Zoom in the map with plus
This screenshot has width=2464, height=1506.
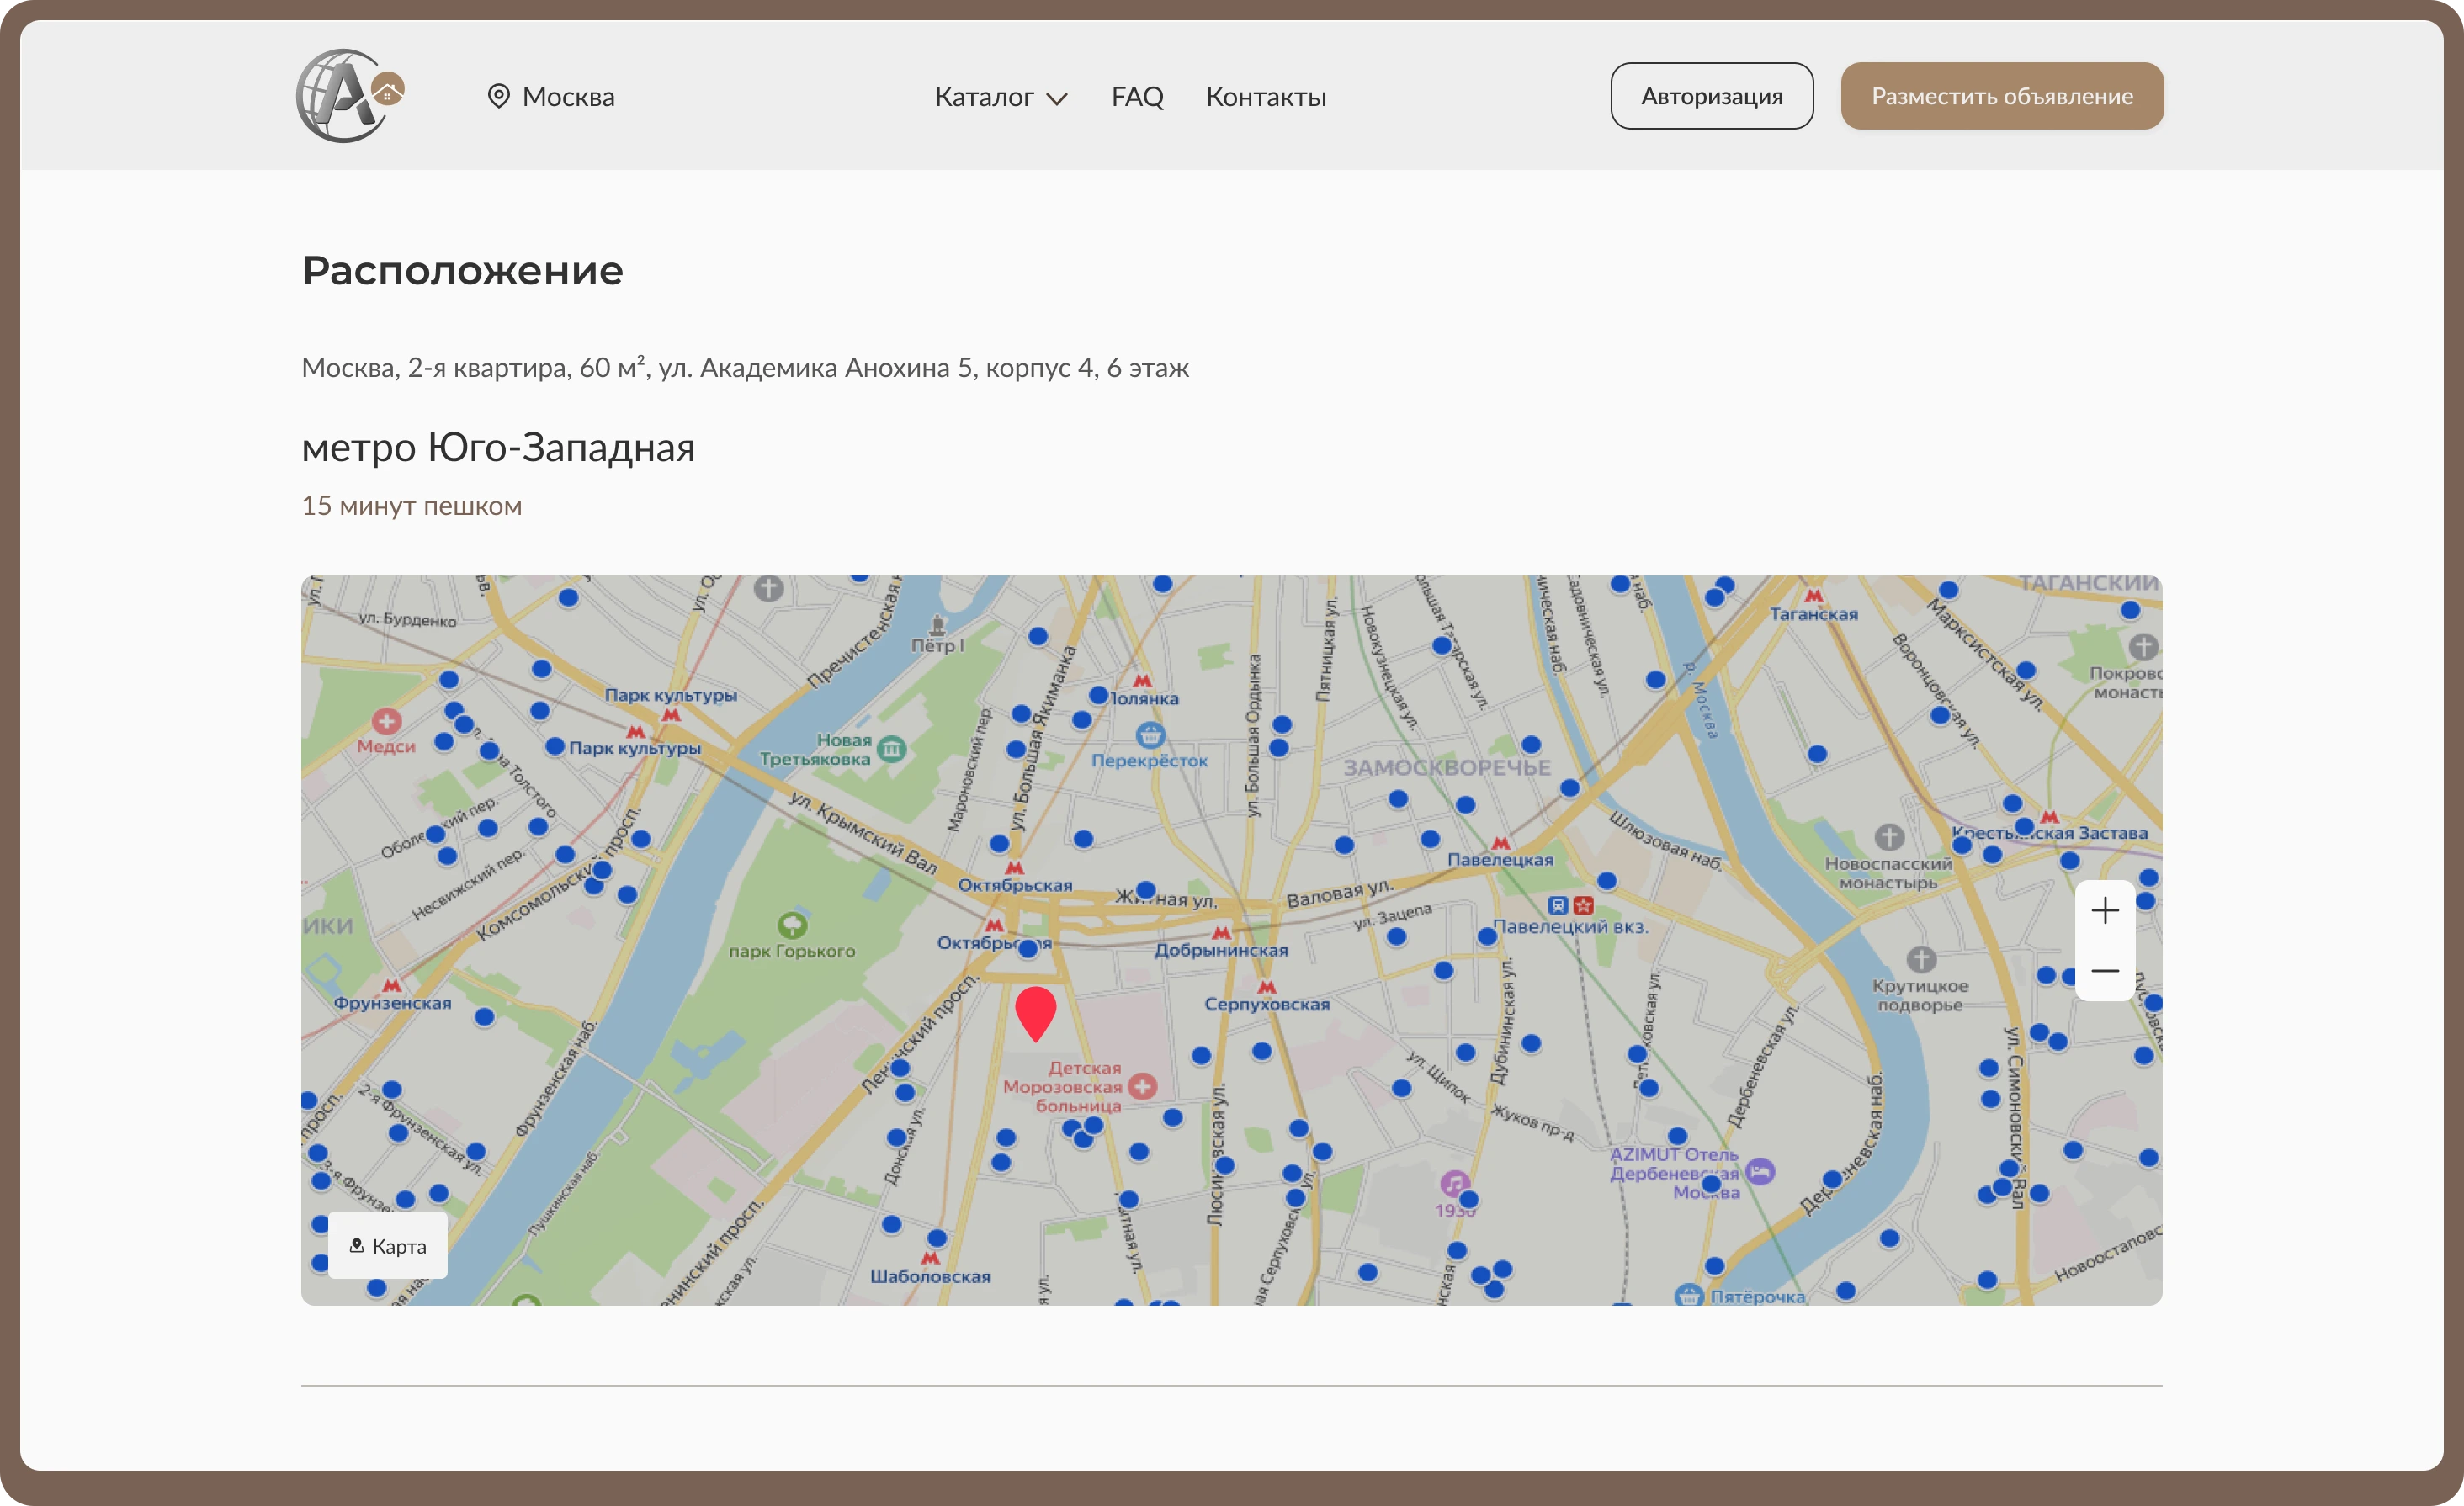(x=2105, y=910)
